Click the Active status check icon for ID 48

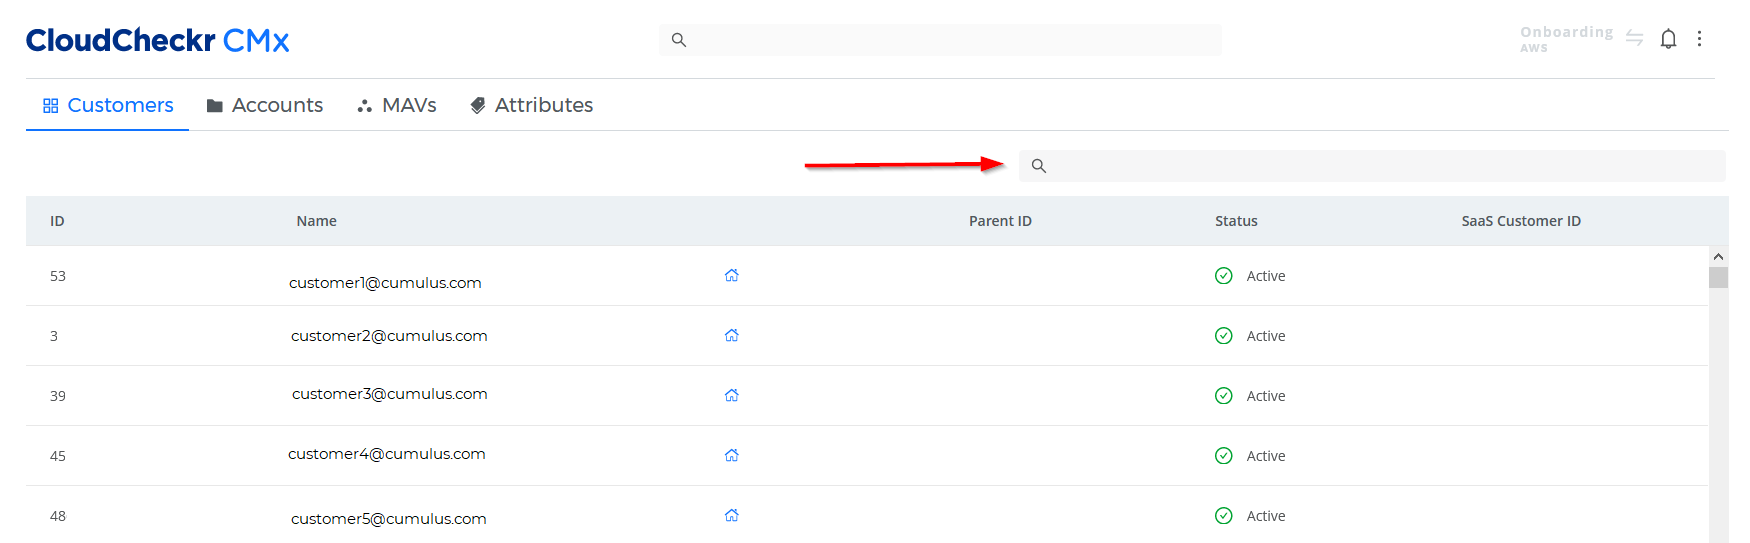1224,516
